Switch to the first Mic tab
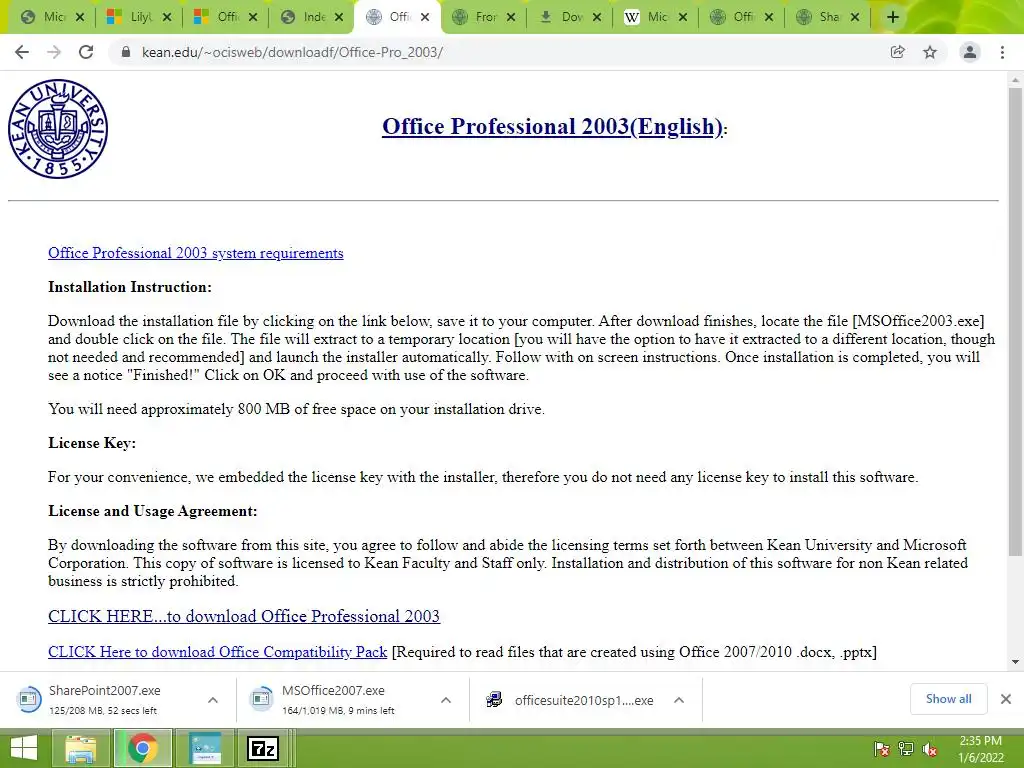Image resolution: width=1024 pixels, height=768 pixels. coord(52,17)
